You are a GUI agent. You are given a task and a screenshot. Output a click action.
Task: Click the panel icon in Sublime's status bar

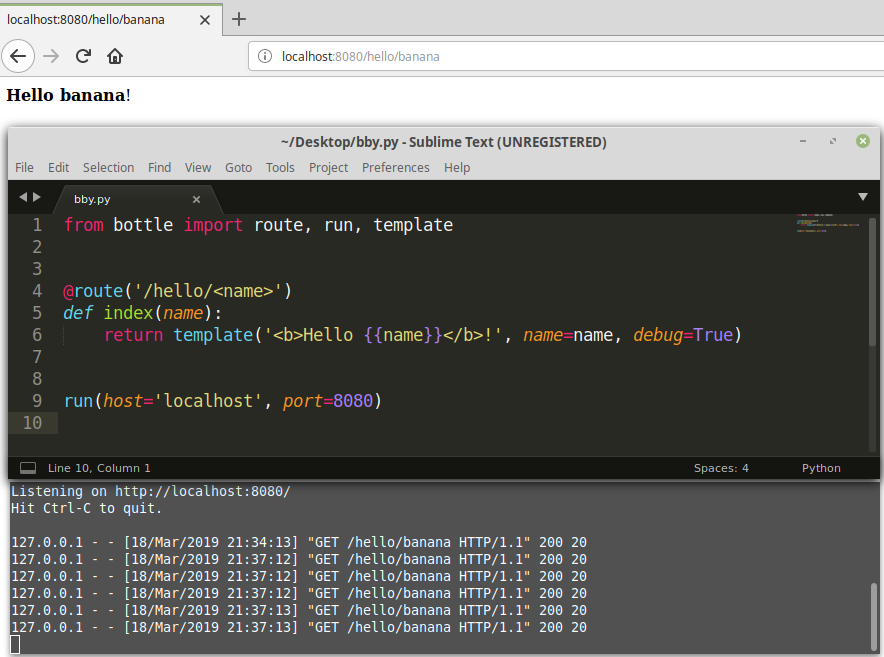(x=27, y=467)
